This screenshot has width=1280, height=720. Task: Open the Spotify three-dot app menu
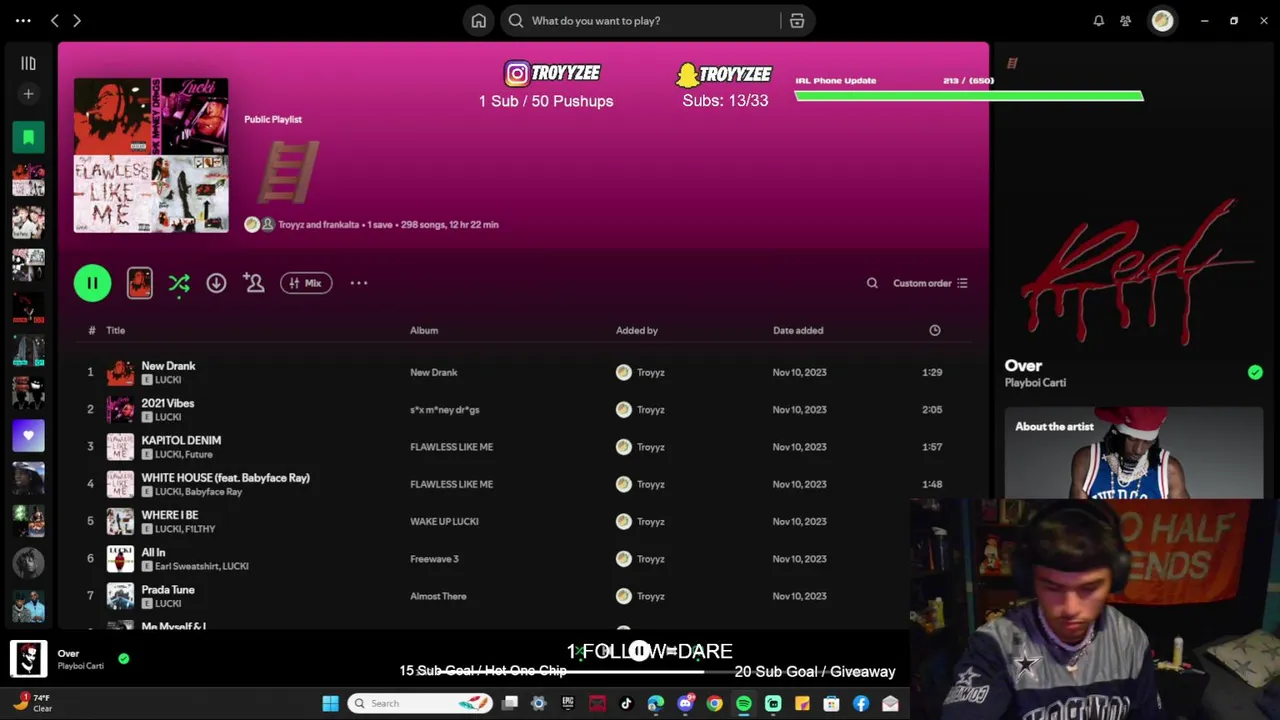[23, 20]
